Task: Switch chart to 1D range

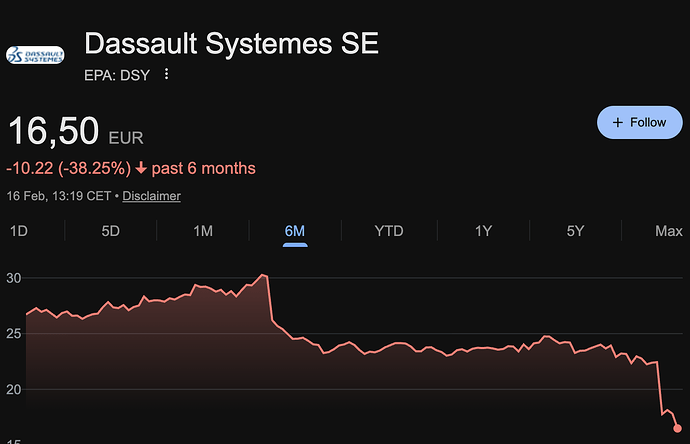Action: (x=19, y=231)
